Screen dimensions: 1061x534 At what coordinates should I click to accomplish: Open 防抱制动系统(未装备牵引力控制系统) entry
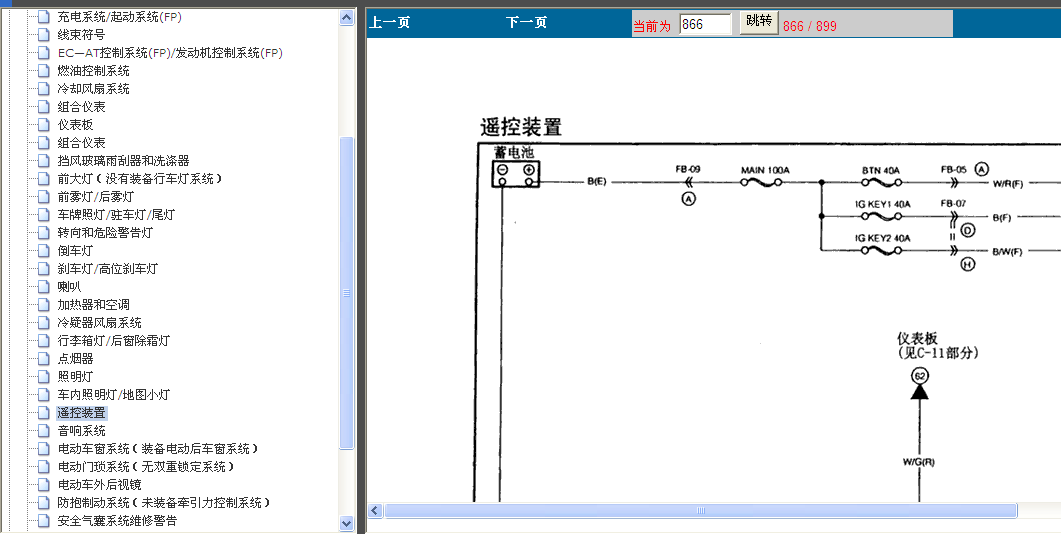164,503
